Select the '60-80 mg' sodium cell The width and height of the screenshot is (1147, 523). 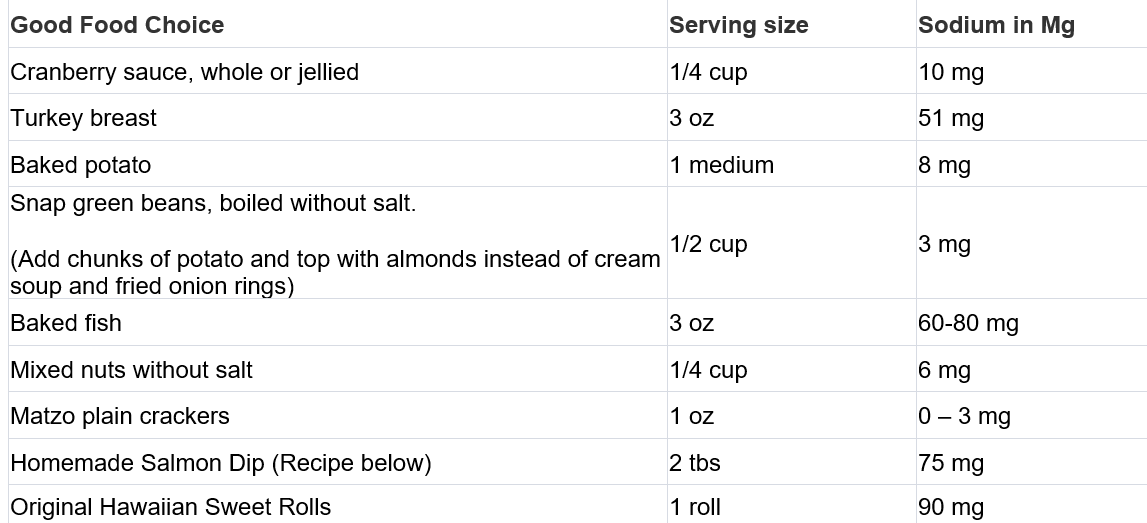point(969,323)
